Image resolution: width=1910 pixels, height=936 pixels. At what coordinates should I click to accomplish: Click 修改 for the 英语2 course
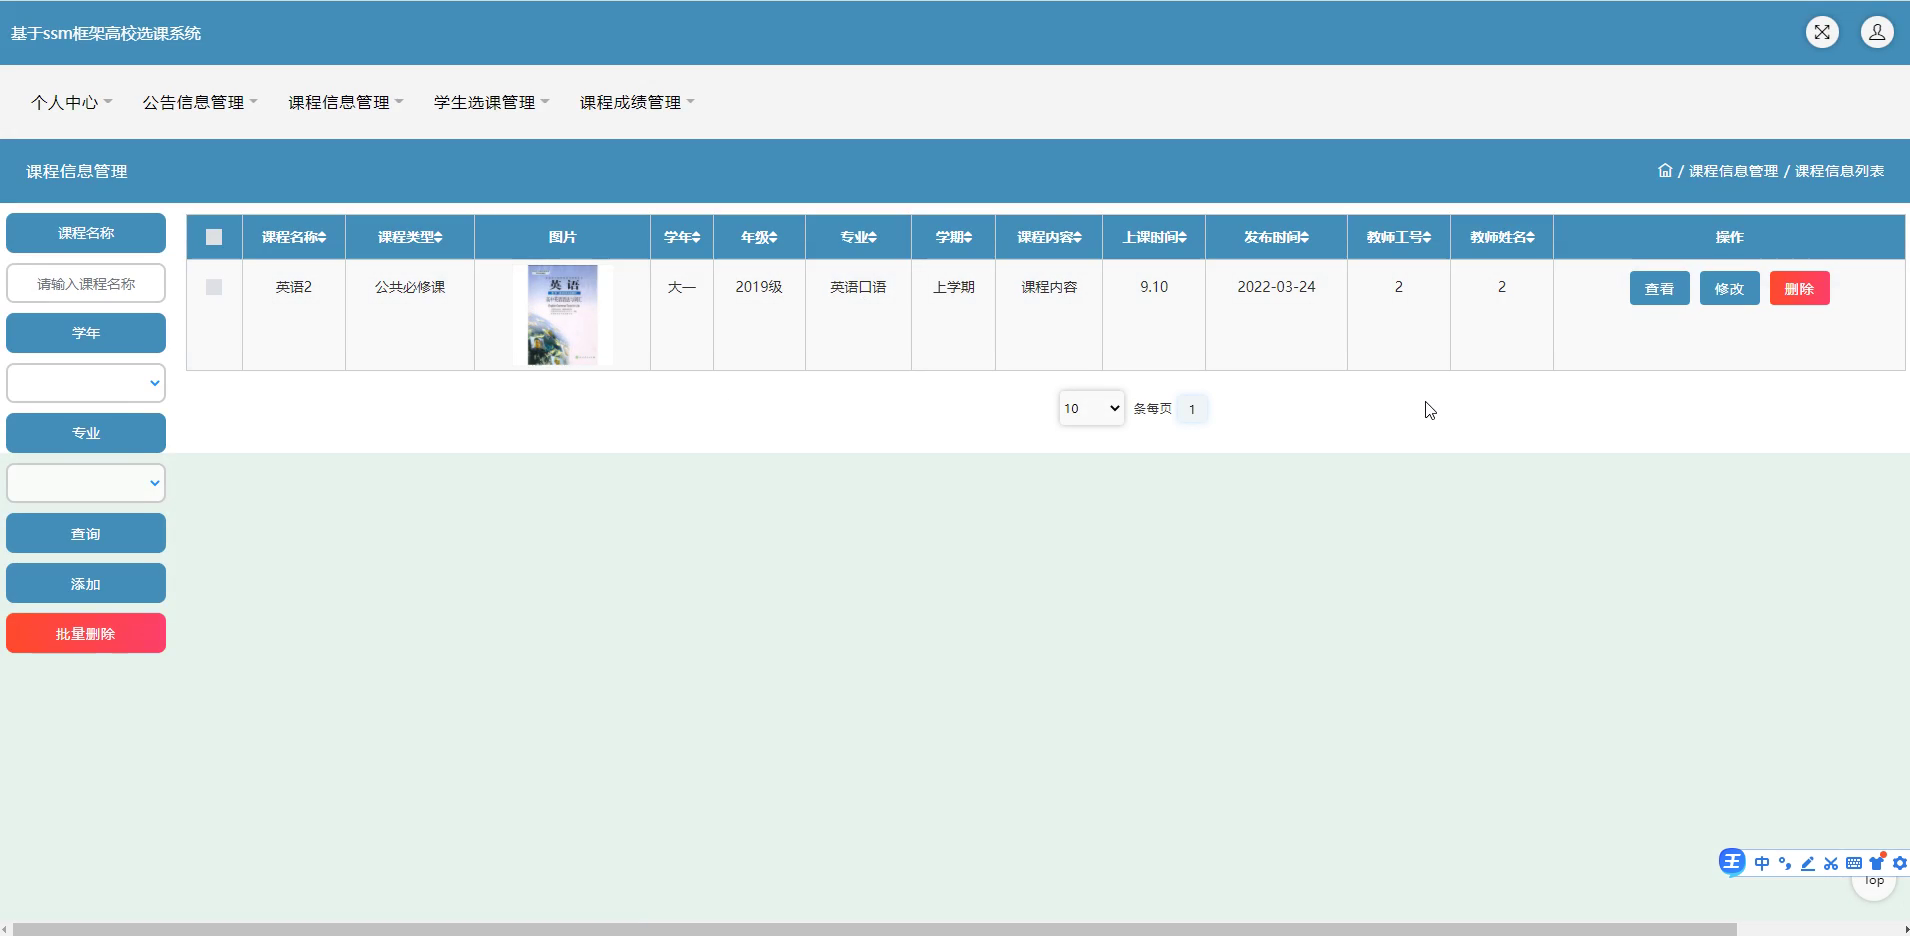(1730, 288)
